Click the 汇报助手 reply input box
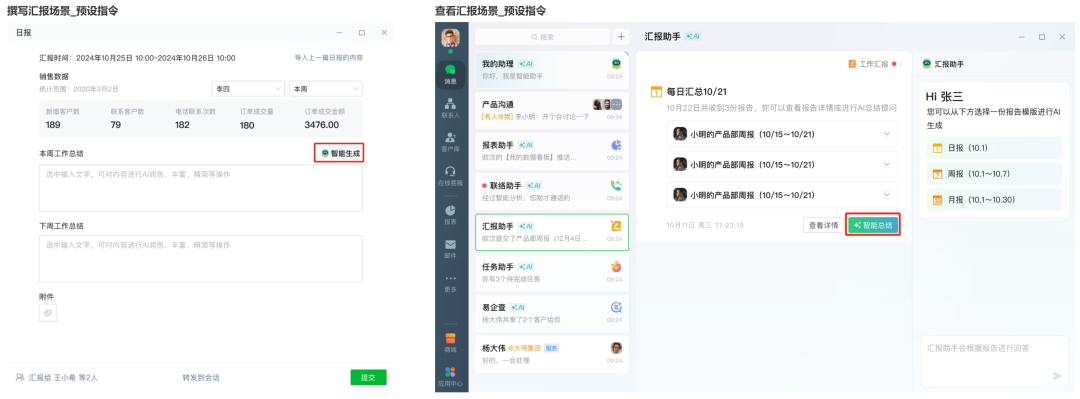The height and width of the screenshot is (399, 1080). pyautogui.click(x=993, y=362)
